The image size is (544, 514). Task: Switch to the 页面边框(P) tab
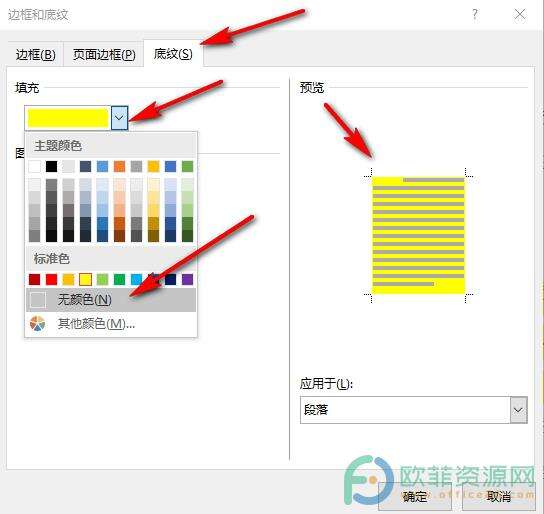tap(104, 55)
